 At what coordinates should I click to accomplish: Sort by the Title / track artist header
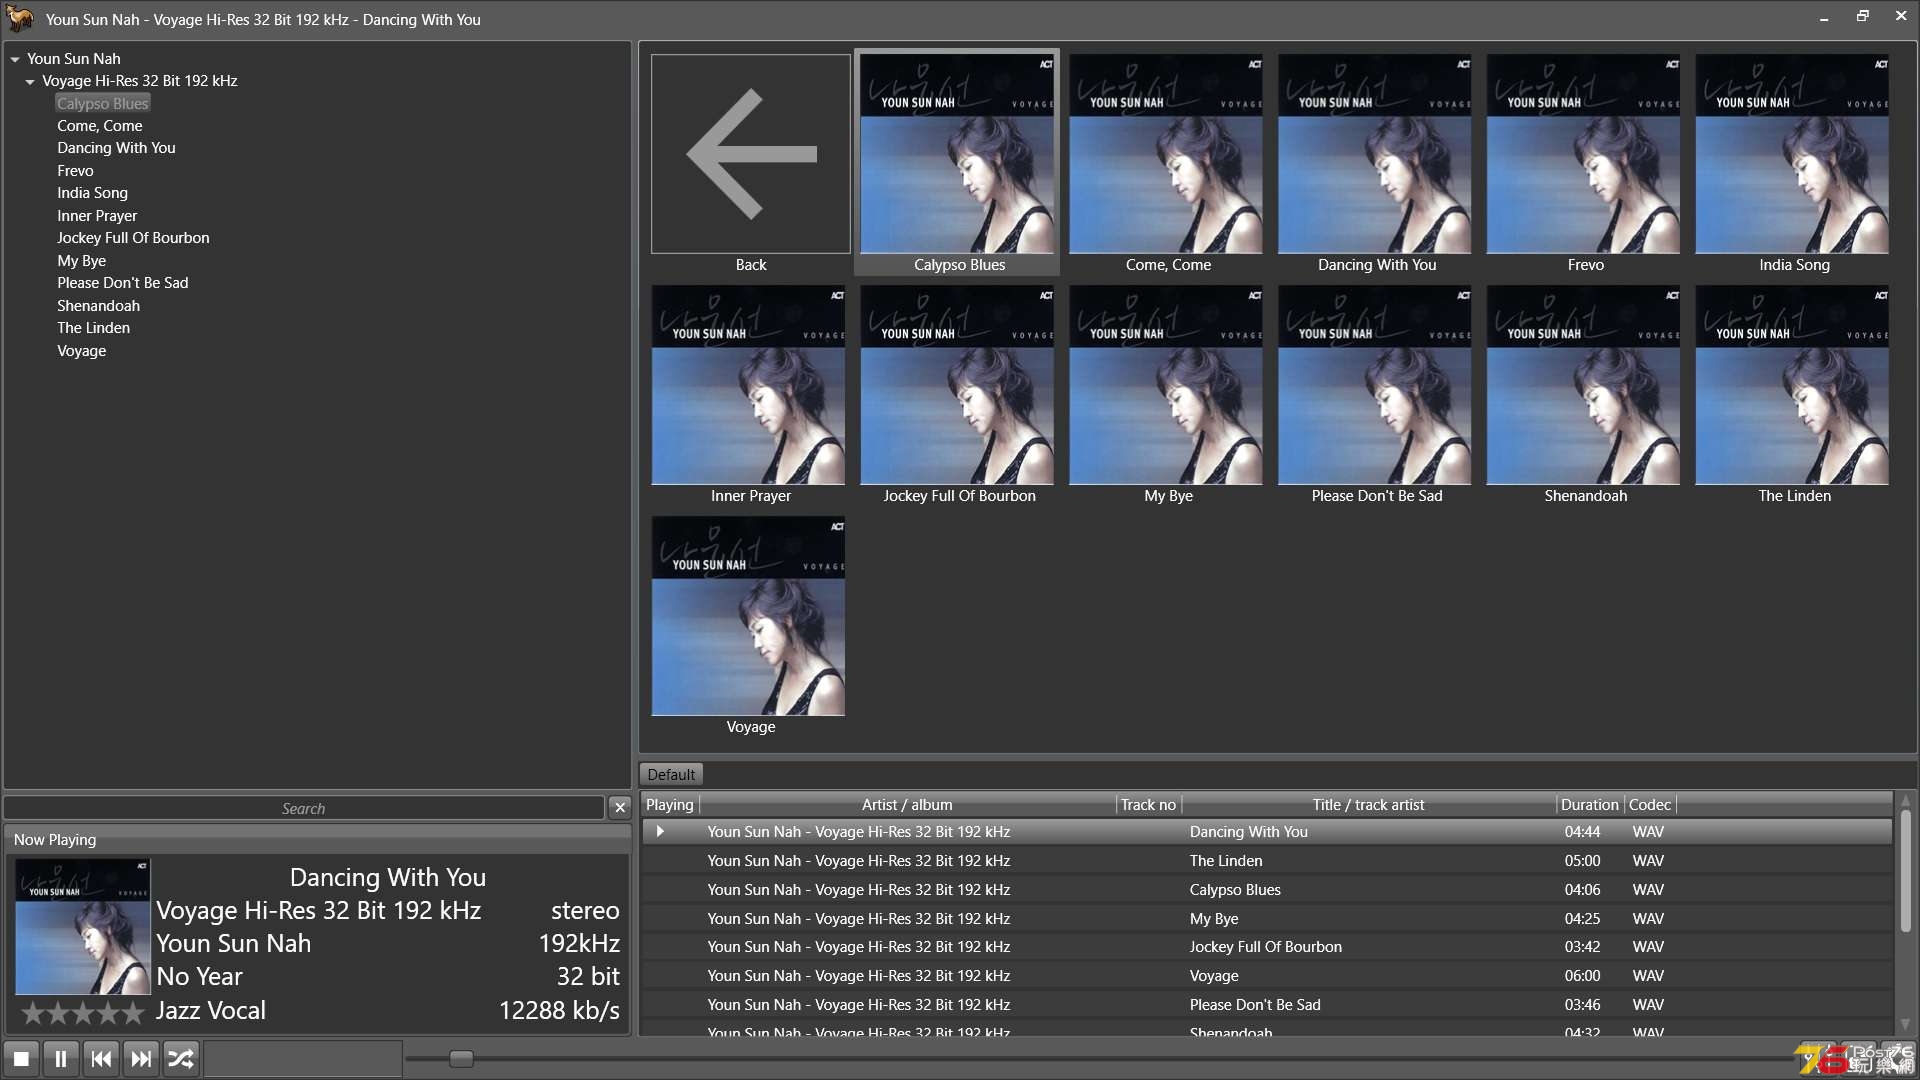tap(1368, 804)
